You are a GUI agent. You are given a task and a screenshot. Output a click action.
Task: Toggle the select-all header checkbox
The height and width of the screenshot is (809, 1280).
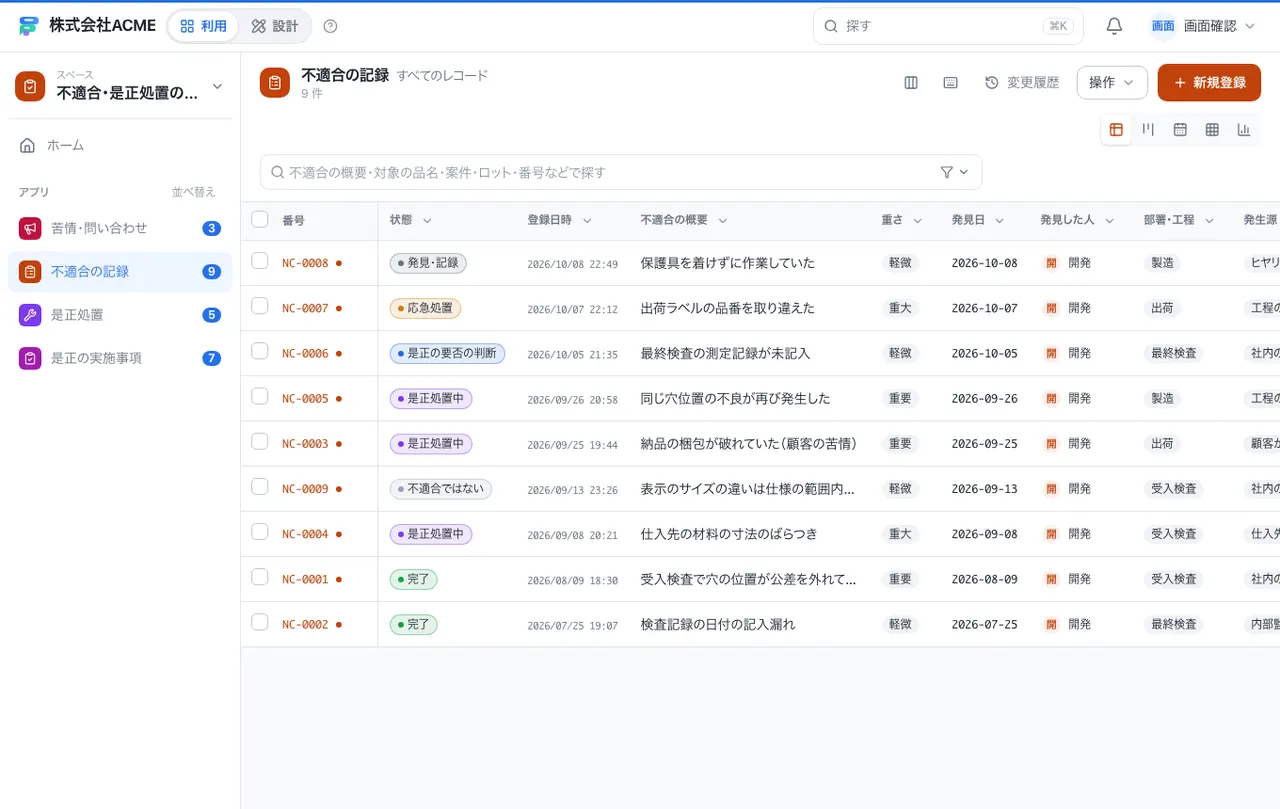[260, 219]
